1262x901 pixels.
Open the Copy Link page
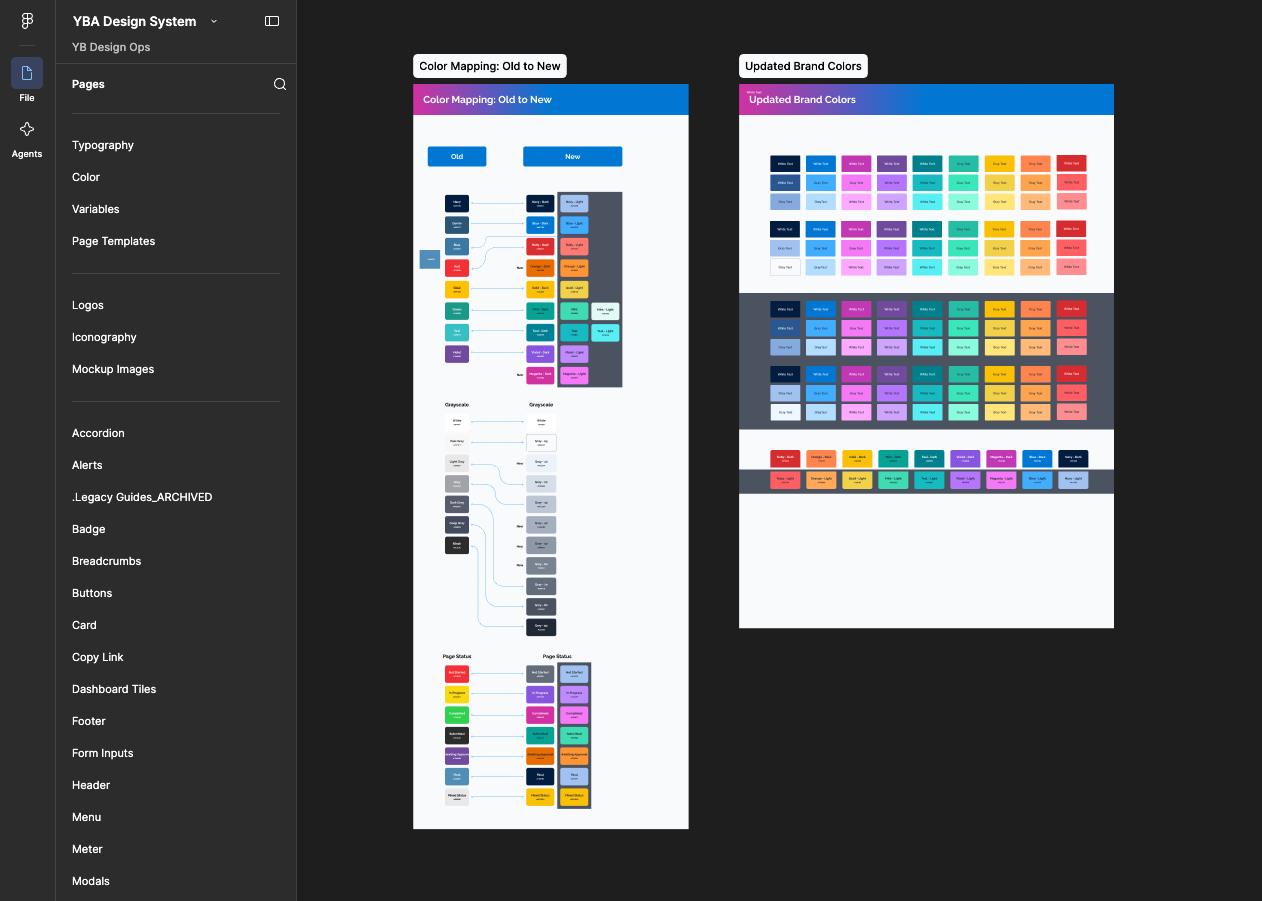click(98, 657)
